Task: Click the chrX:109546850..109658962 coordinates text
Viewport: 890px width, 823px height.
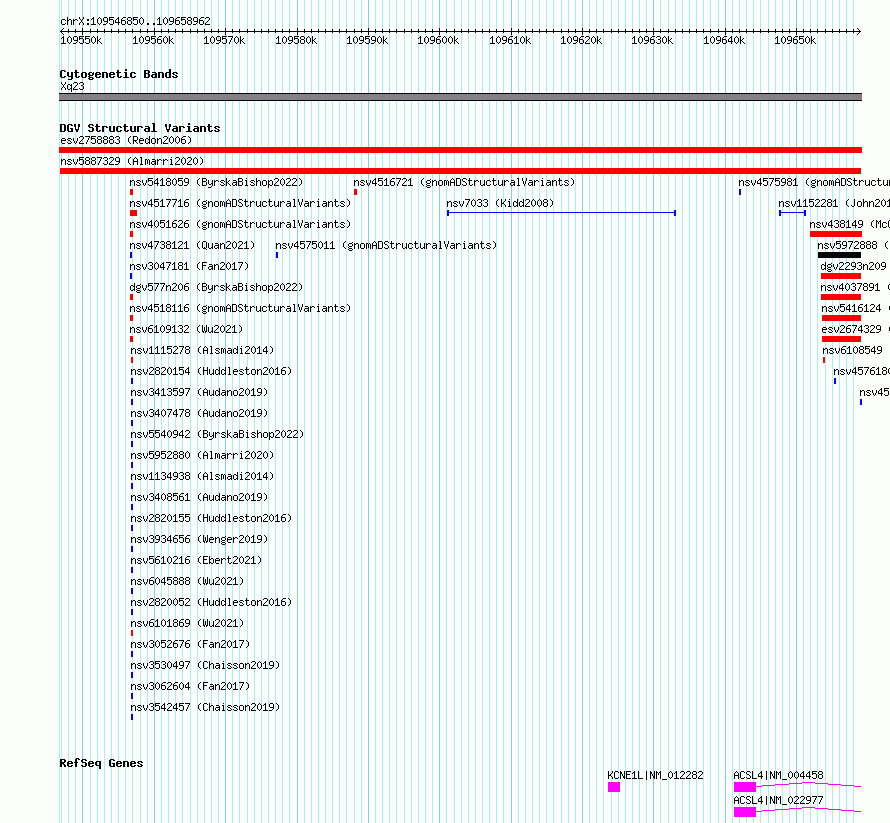Action: pyautogui.click(x=135, y=21)
